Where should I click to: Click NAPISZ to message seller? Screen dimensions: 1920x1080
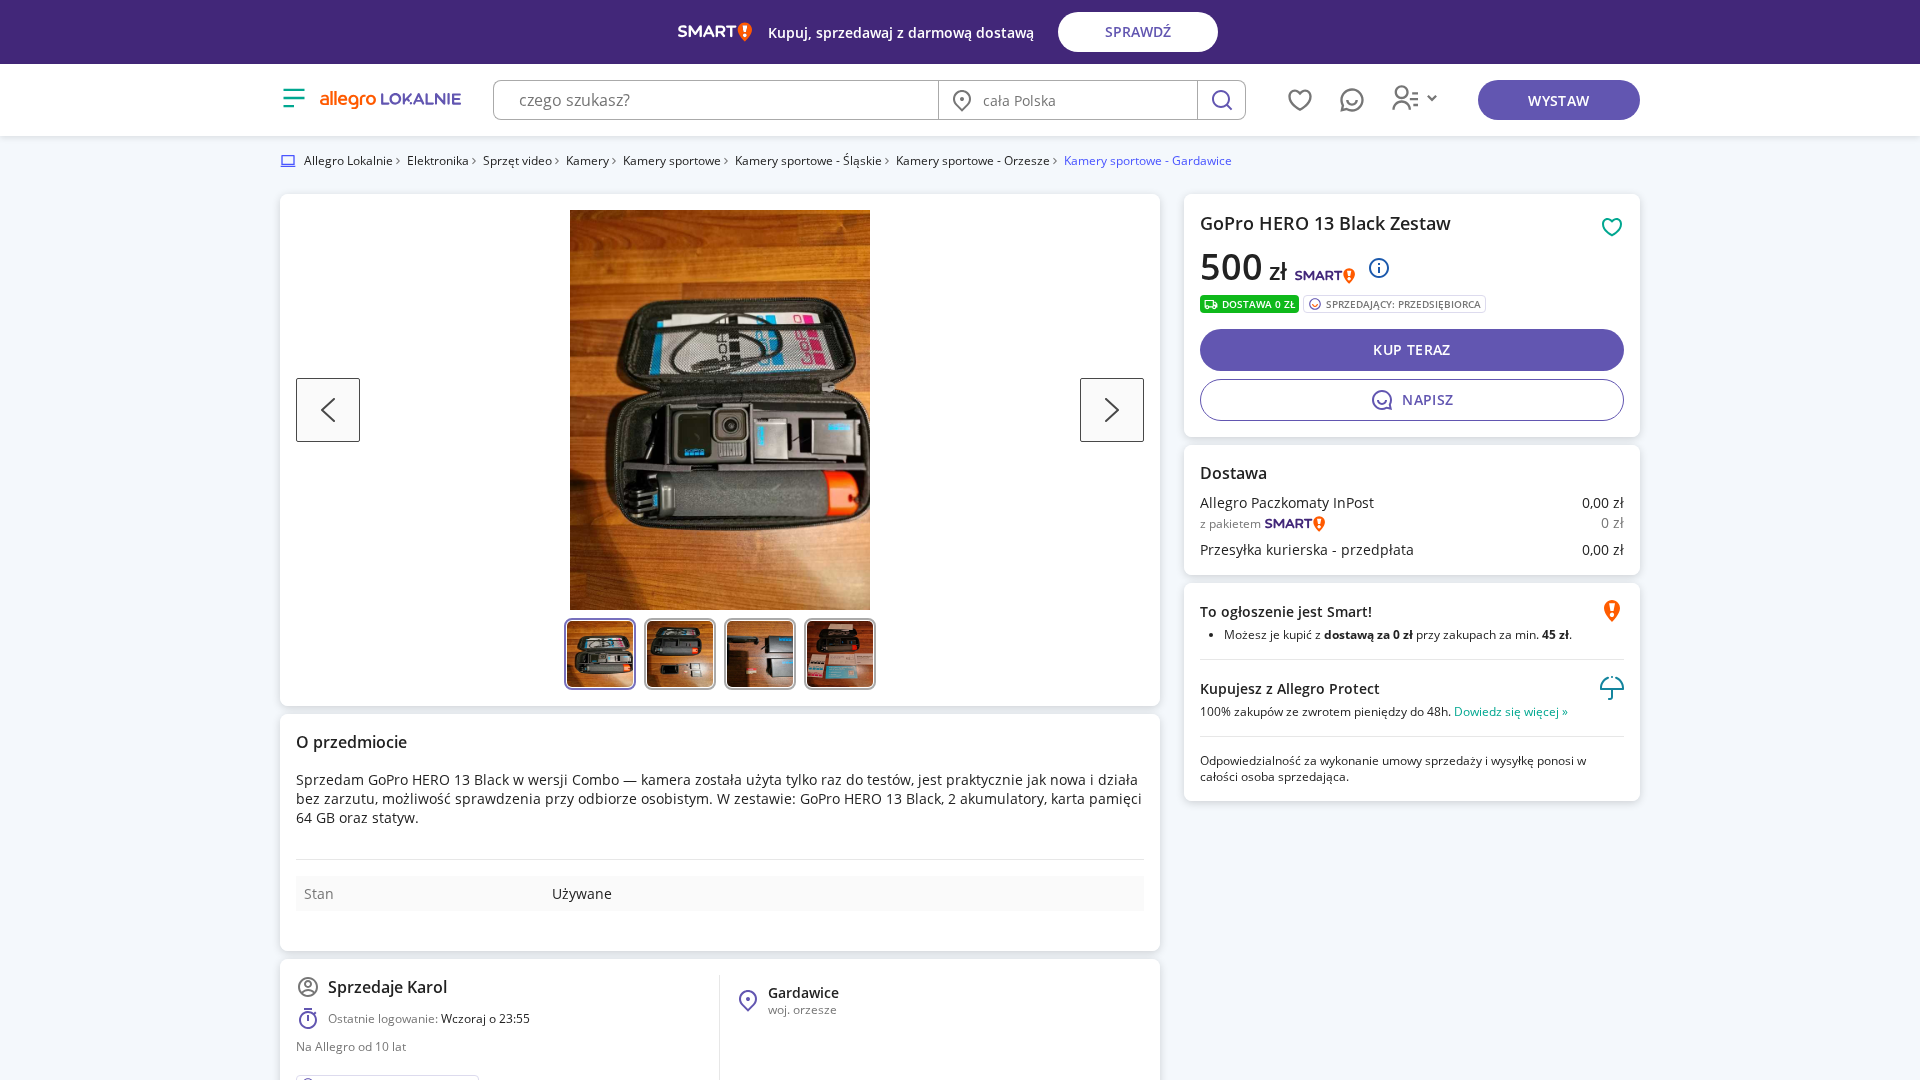1412,400
